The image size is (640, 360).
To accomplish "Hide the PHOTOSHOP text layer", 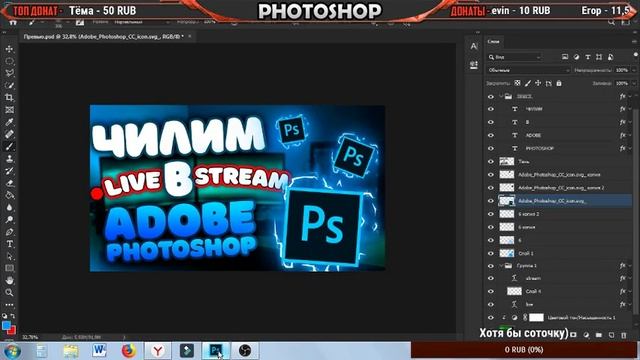I will (491, 149).
